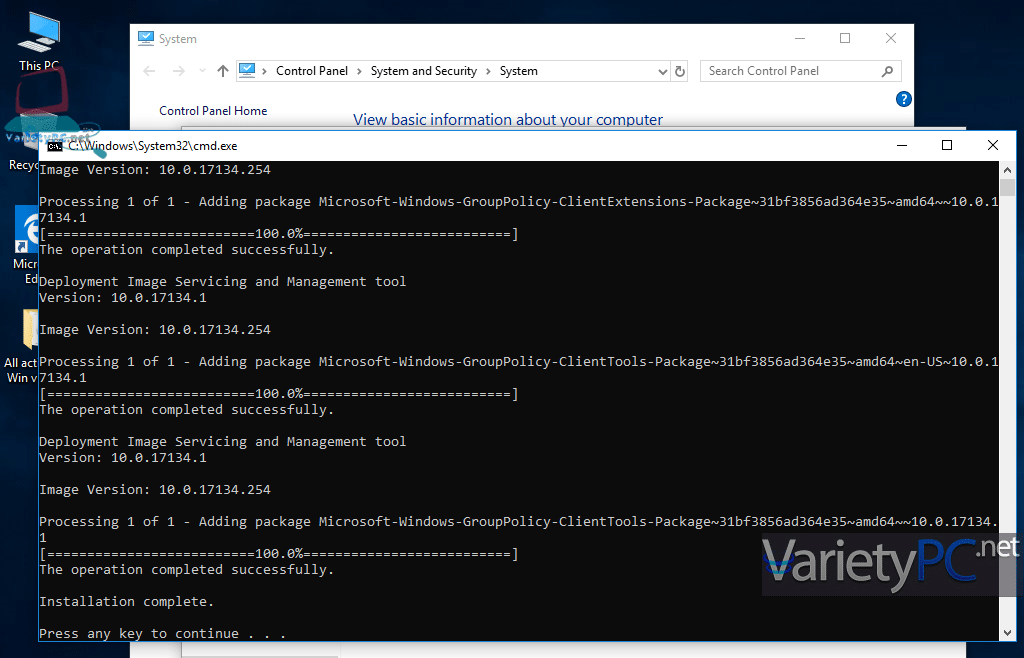Click the cmd.exe title bar icon

pyautogui.click(x=55, y=146)
